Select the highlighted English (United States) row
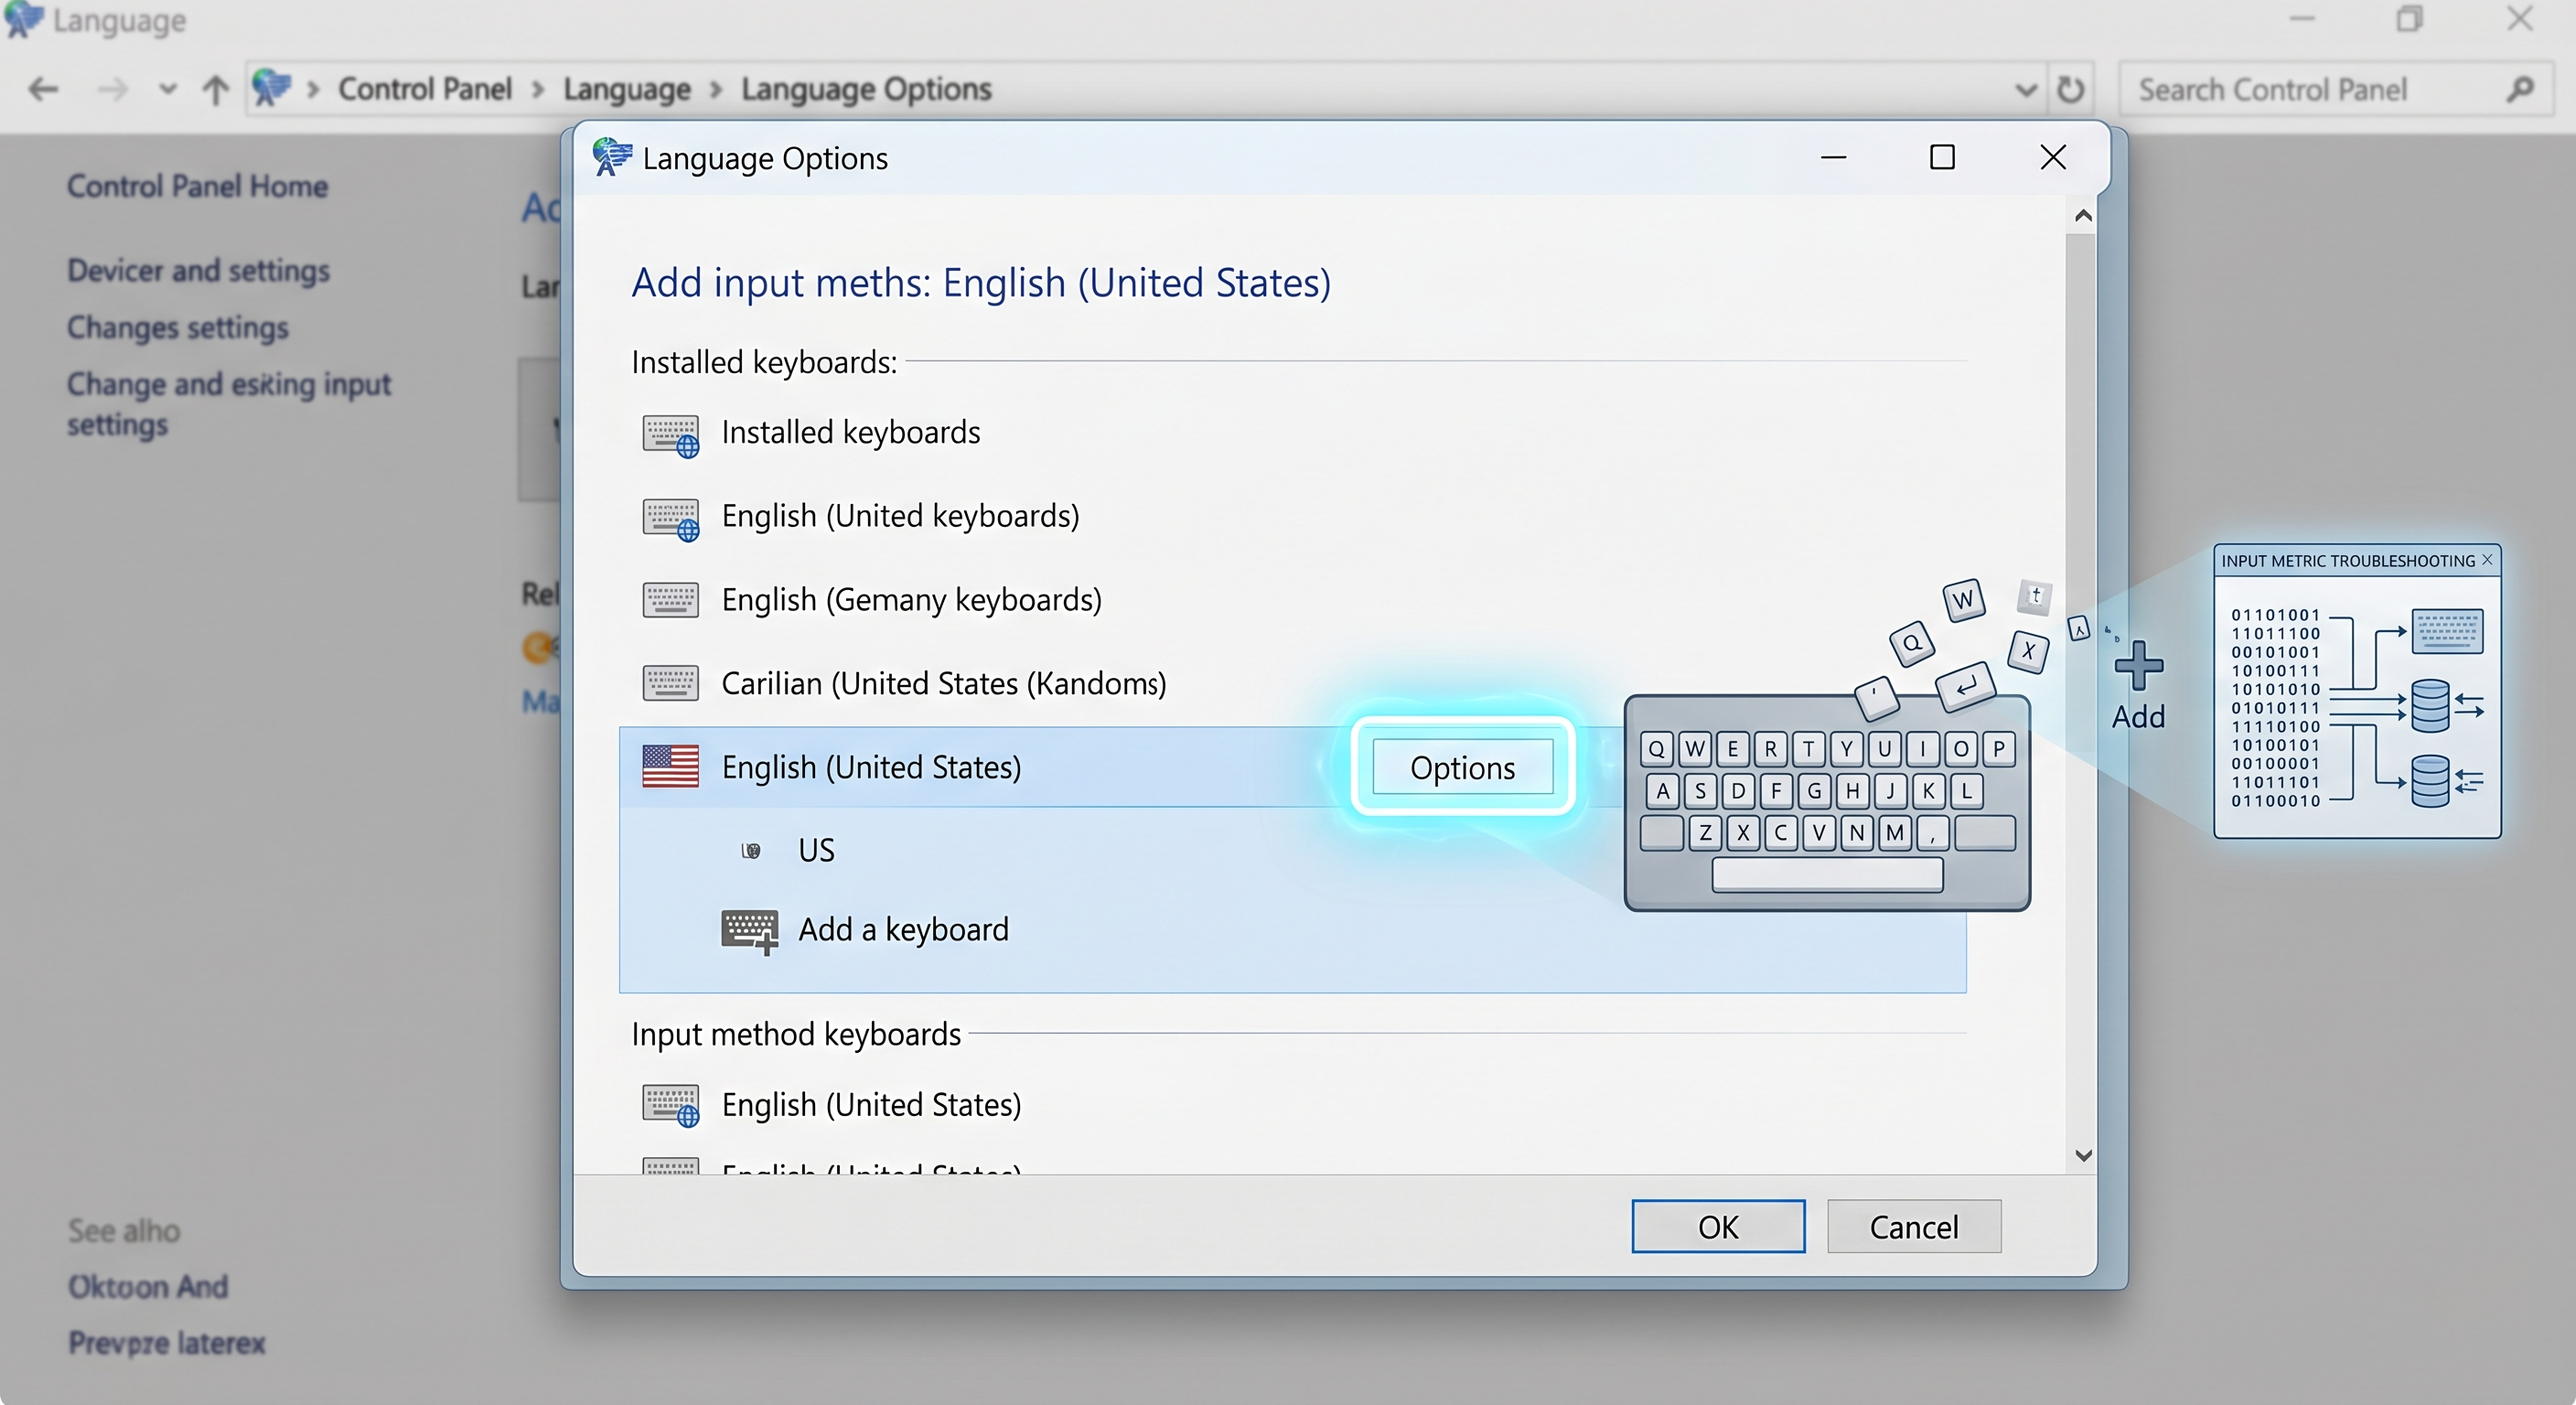The image size is (2576, 1405). [1292, 767]
